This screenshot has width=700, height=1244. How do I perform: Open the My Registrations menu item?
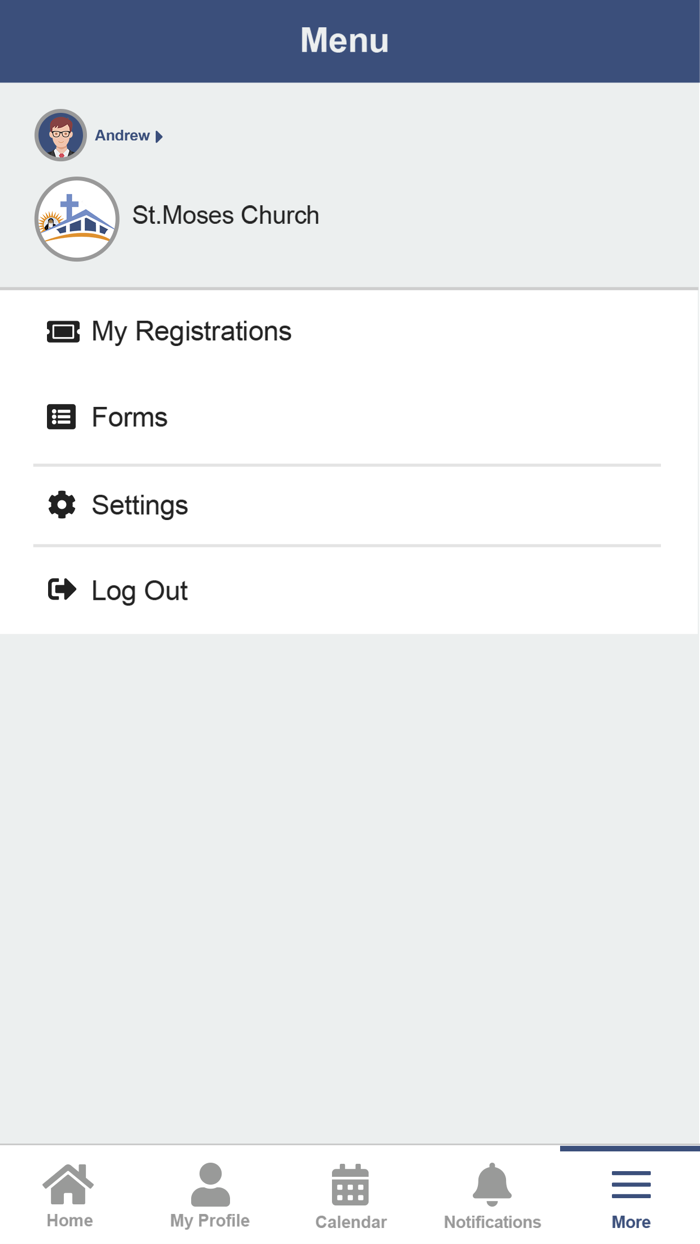click(x=192, y=332)
